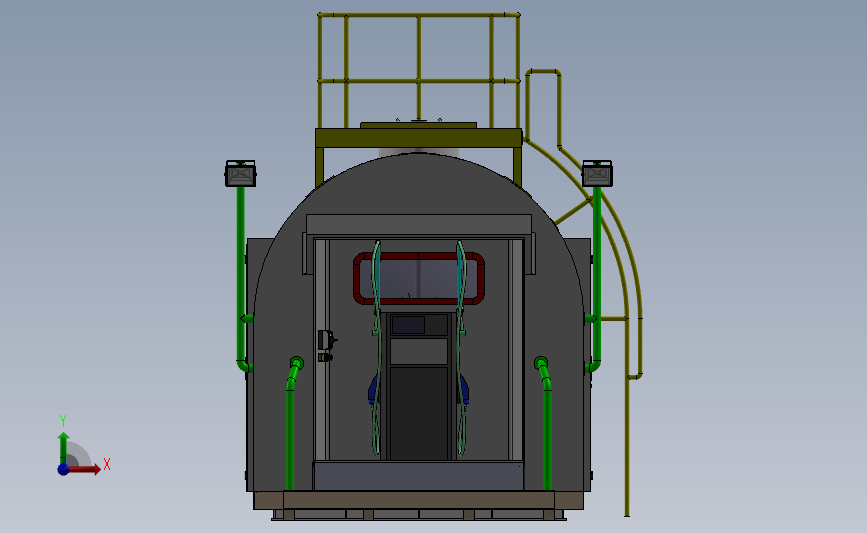Select the left floodlight on the green pole
The width and height of the screenshot is (867, 533).
point(241,174)
